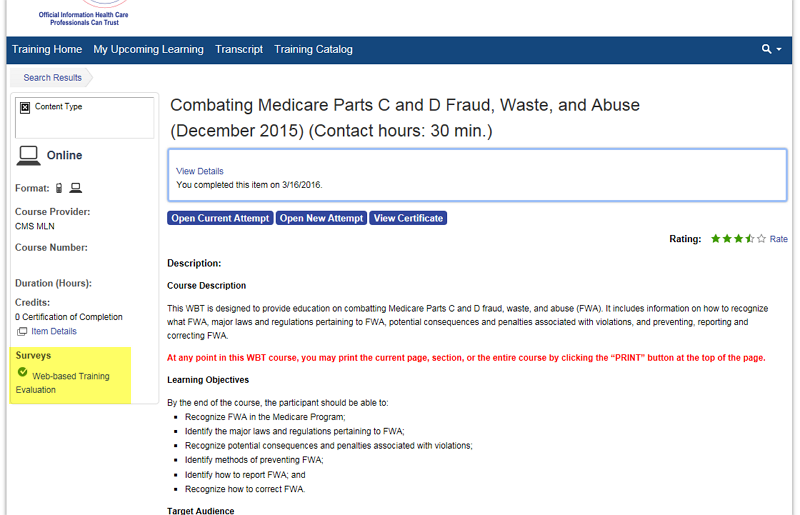Click the mobile format icon
The height and width of the screenshot is (515, 800).
click(x=59, y=188)
